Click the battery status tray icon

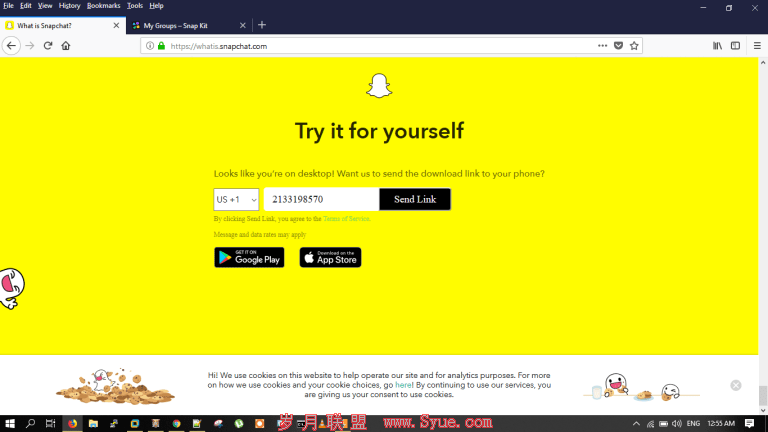[x=663, y=424]
